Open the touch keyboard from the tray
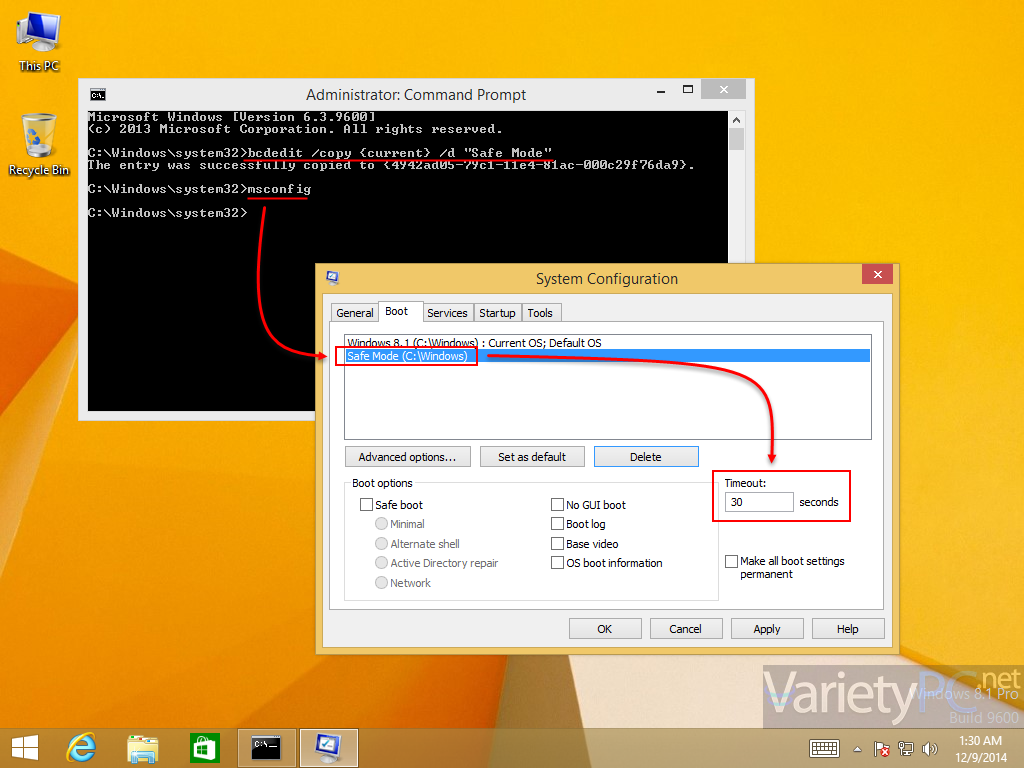The width and height of the screenshot is (1024, 768). point(823,748)
